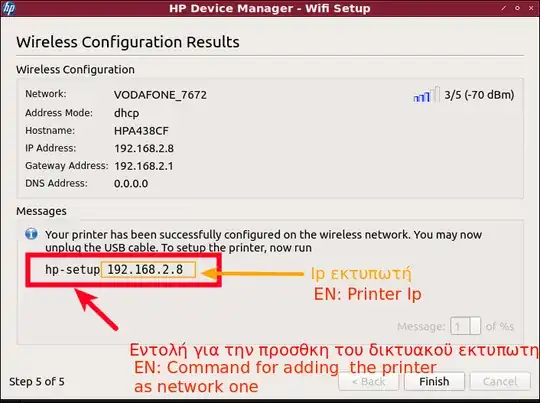Click the wifi signal strength bars icon
Image resolution: width=540 pixels, height=403 pixels.
coord(426,95)
